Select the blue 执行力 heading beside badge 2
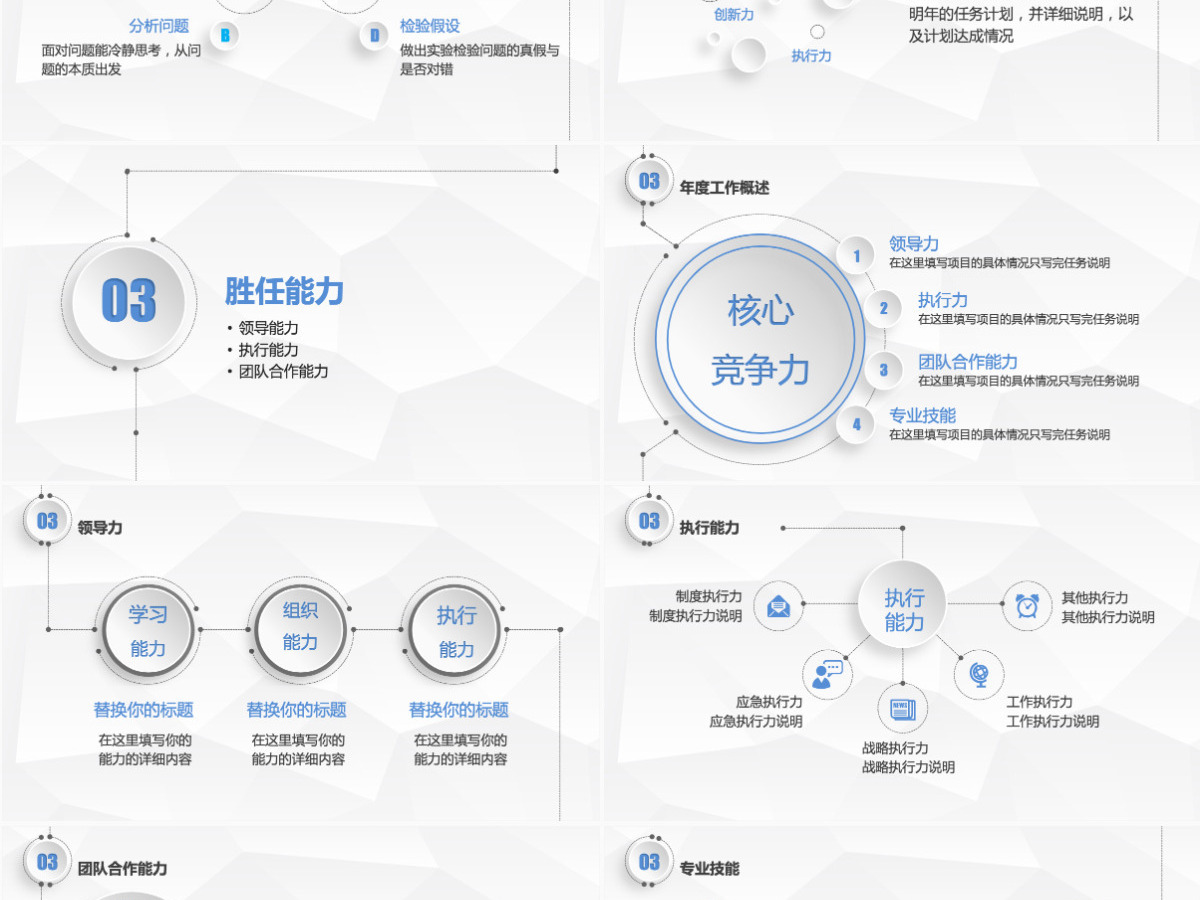The width and height of the screenshot is (1200, 900). (x=943, y=300)
